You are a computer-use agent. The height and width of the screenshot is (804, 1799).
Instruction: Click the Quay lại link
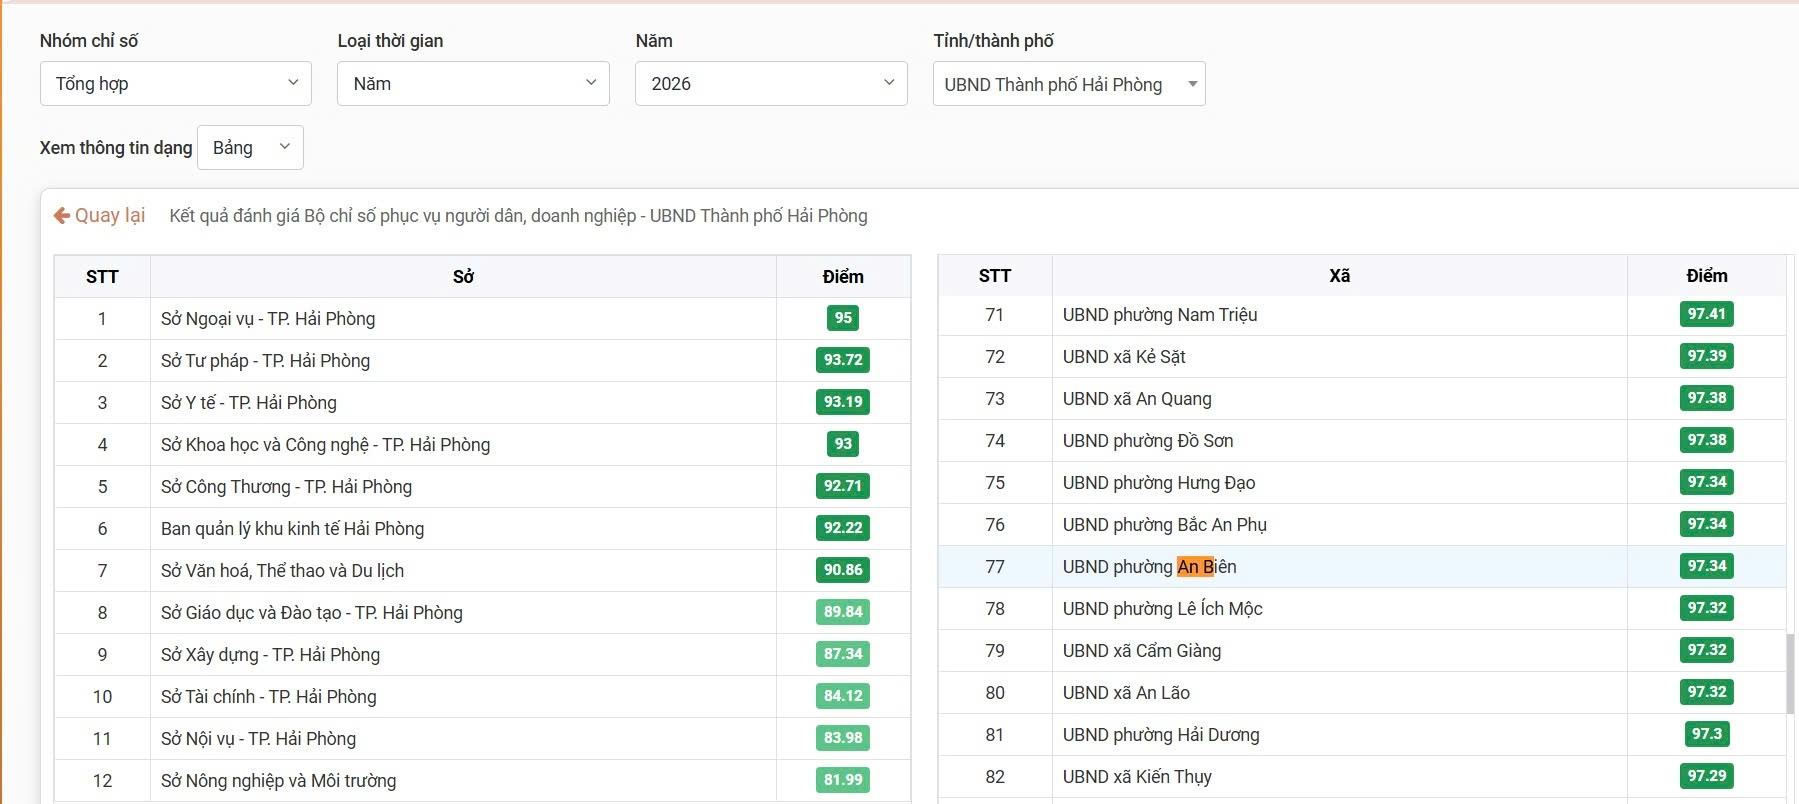pos(99,215)
